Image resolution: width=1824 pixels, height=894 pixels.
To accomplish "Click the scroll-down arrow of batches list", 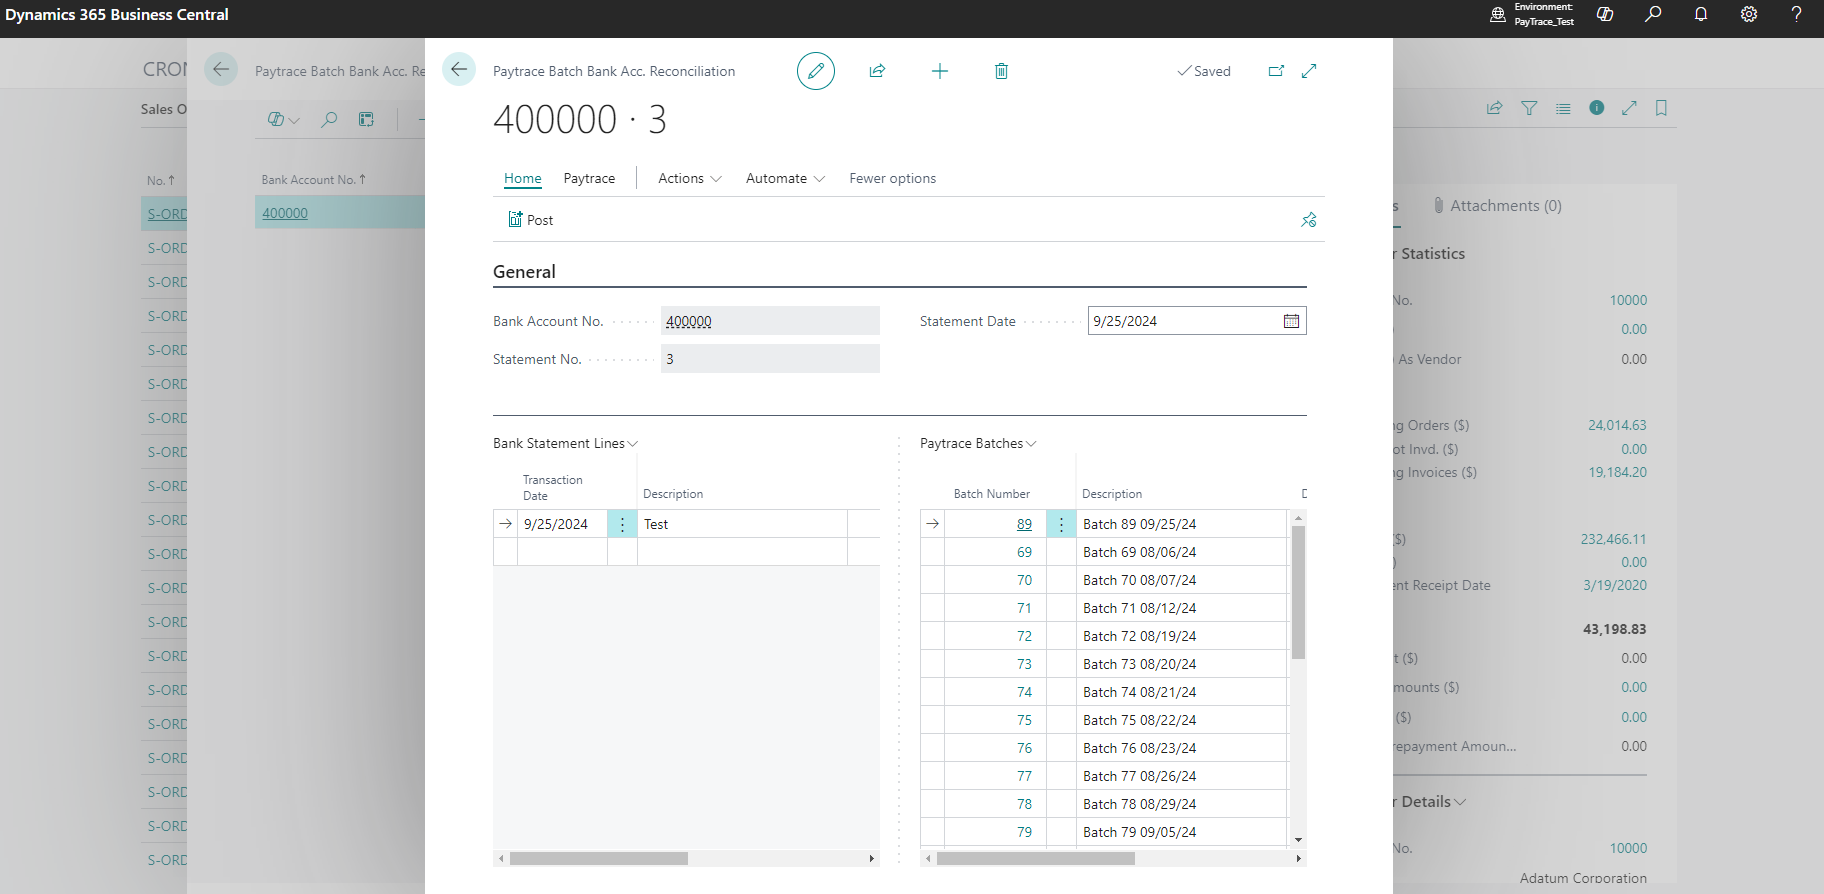I will point(1298,840).
